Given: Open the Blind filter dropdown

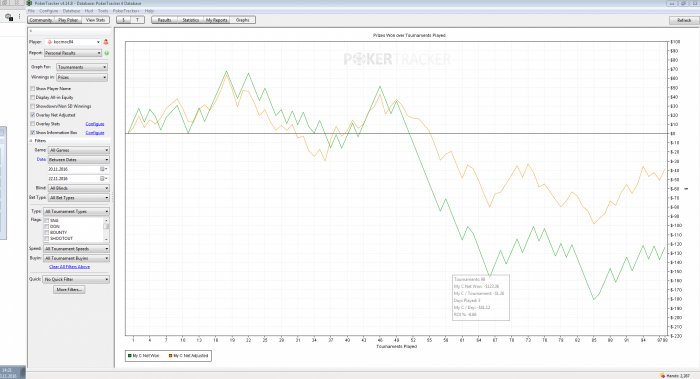Looking at the screenshot, I should coord(79,188).
